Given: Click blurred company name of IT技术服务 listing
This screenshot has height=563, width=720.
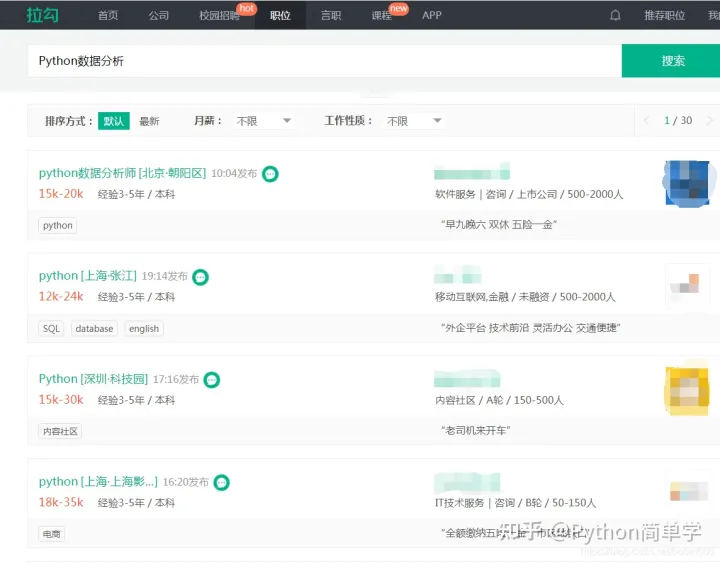Looking at the screenshot, I should [x=467, y=482].
